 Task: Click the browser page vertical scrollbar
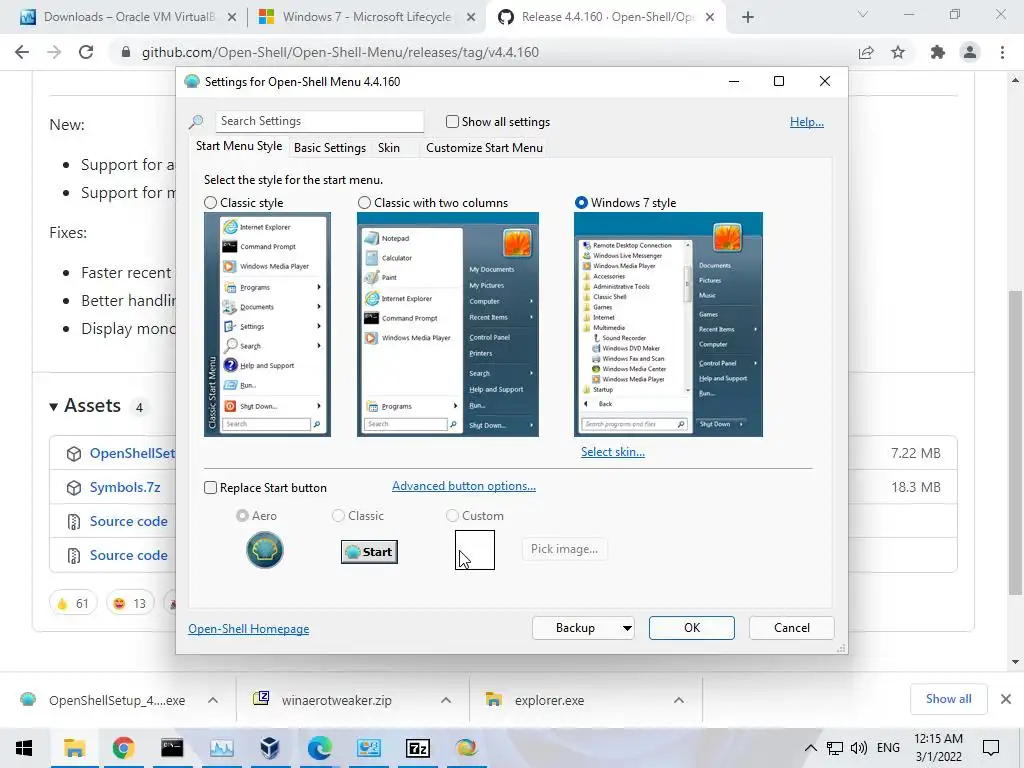click(x=1015, y=442)
